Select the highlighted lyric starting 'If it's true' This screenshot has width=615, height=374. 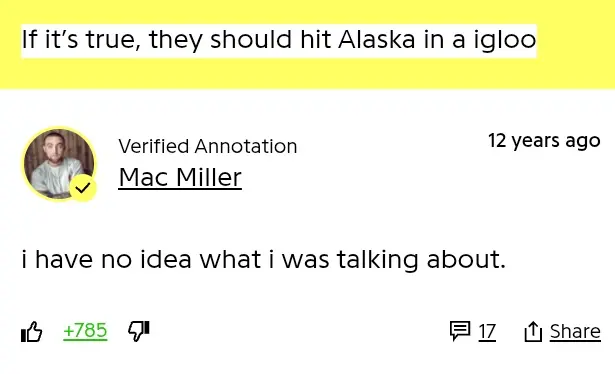(279, 41)
